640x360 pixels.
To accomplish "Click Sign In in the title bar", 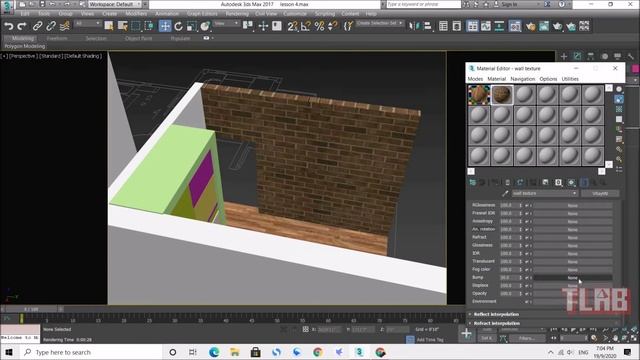I will tap(509, 4).
